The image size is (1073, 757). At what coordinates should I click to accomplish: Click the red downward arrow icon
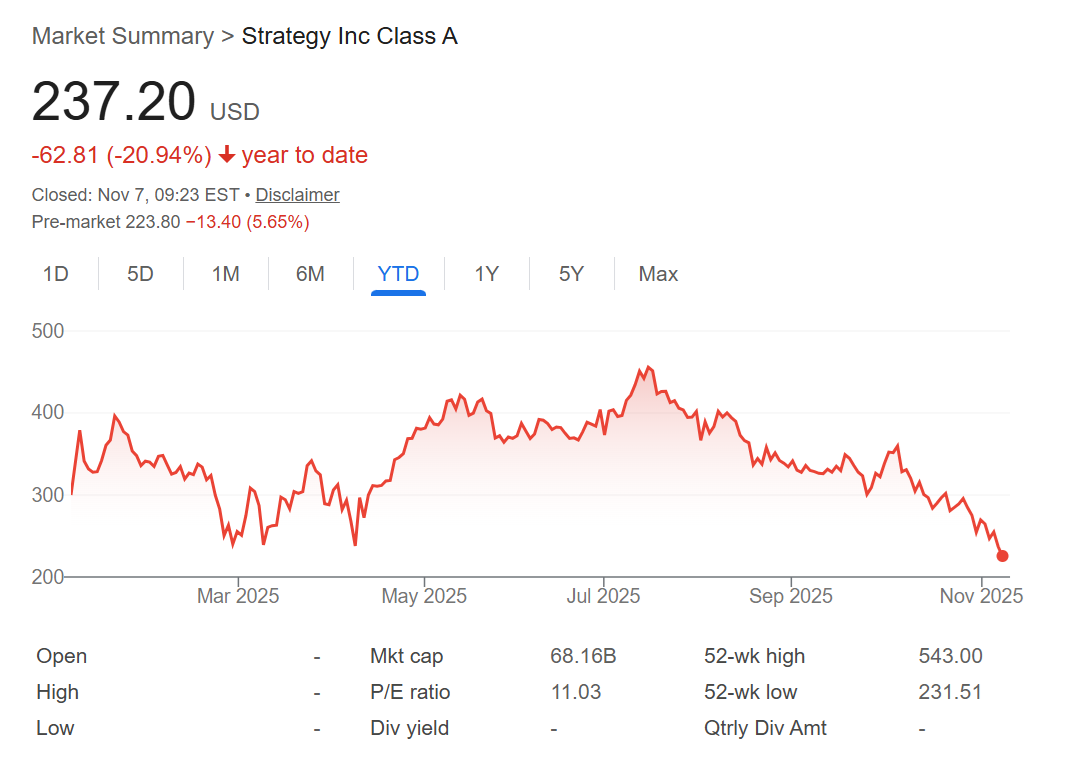(x=228, y=155)
